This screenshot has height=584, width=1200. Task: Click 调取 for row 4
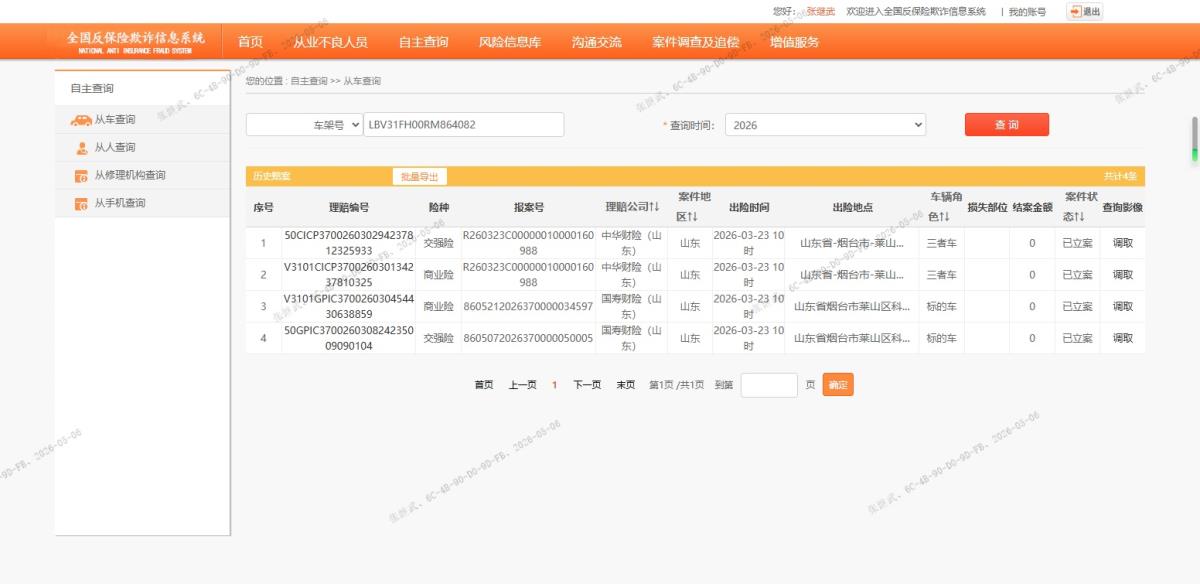tap(1123, 339)
